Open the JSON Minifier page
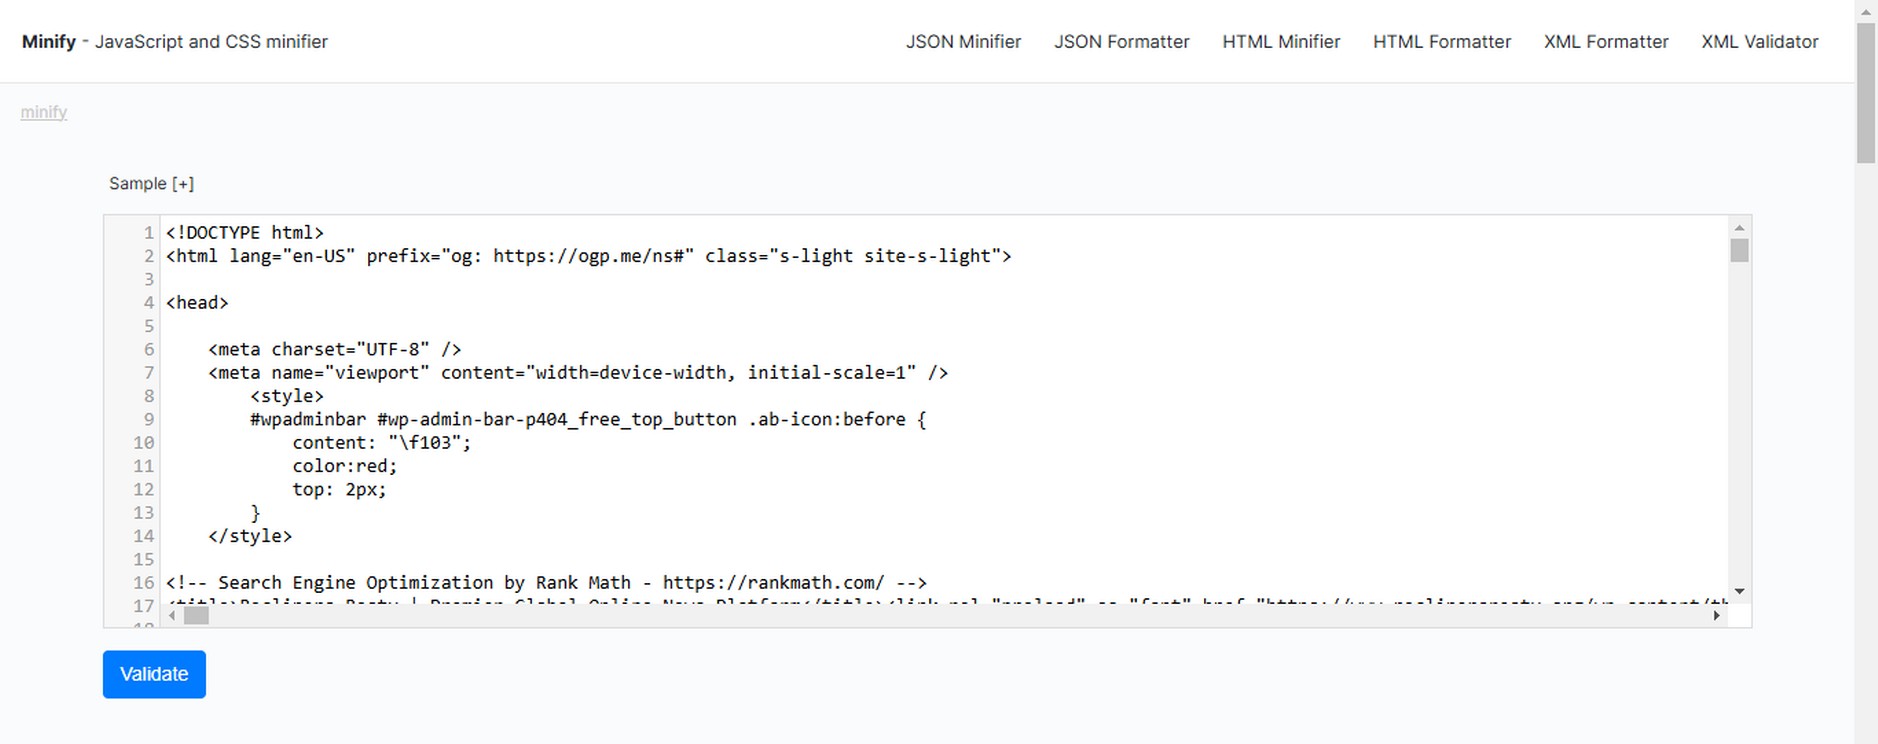The height and width of the screenshot is (744, 1878). click(963, 42)
